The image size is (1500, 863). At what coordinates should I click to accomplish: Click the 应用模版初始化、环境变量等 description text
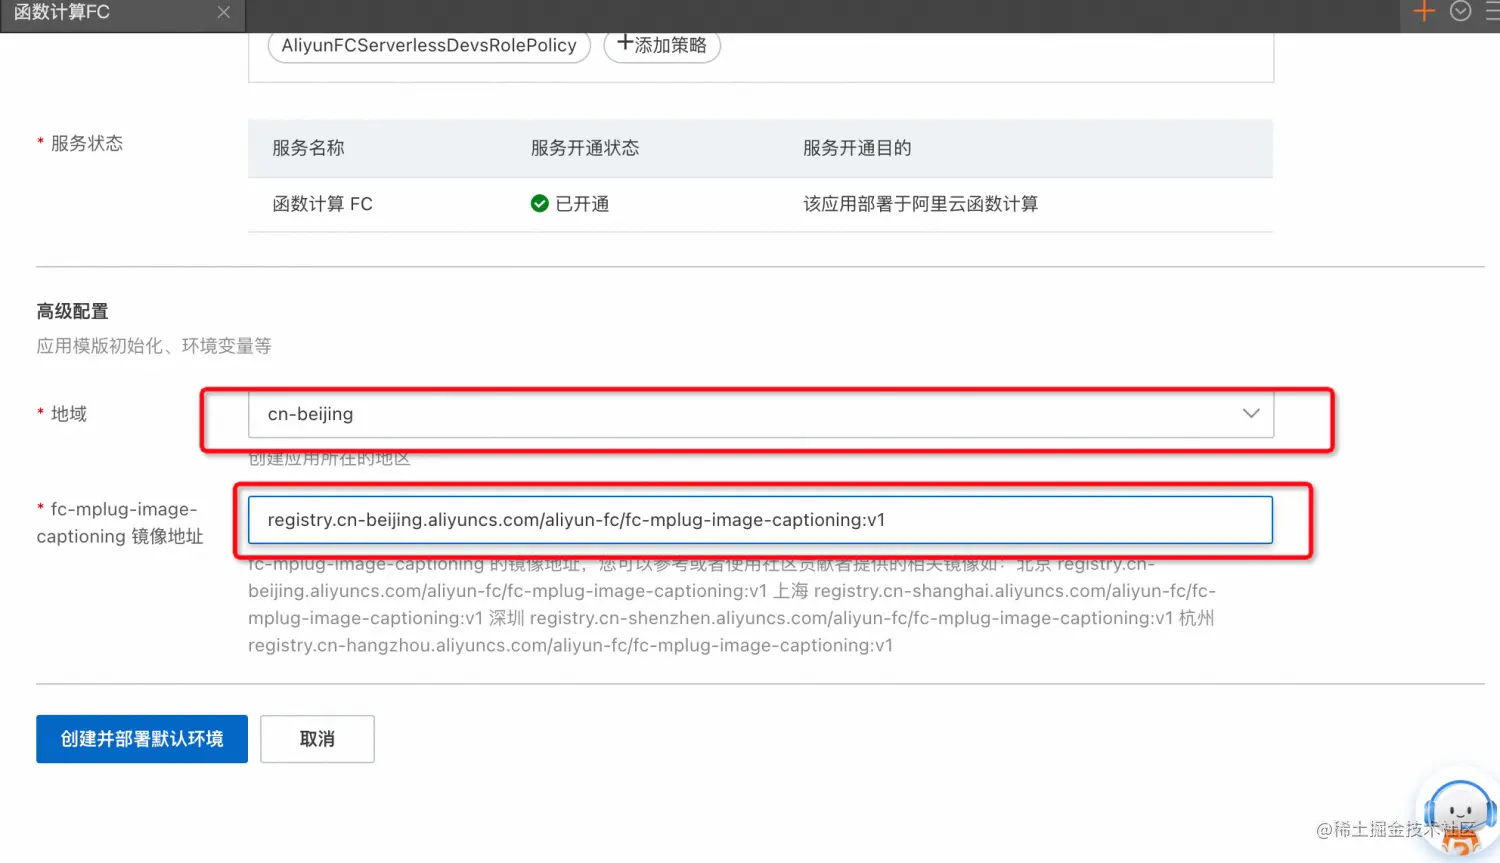coord(154,346)
